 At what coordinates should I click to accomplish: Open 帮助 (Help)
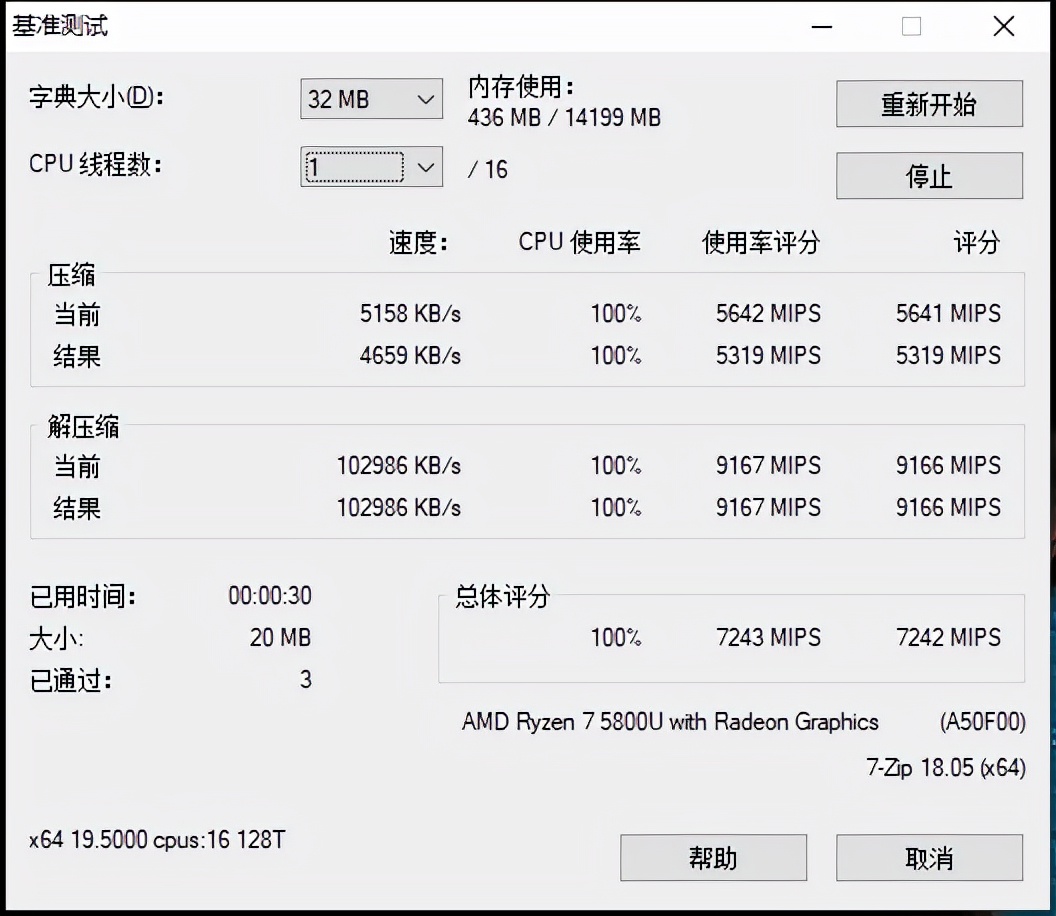712,857
